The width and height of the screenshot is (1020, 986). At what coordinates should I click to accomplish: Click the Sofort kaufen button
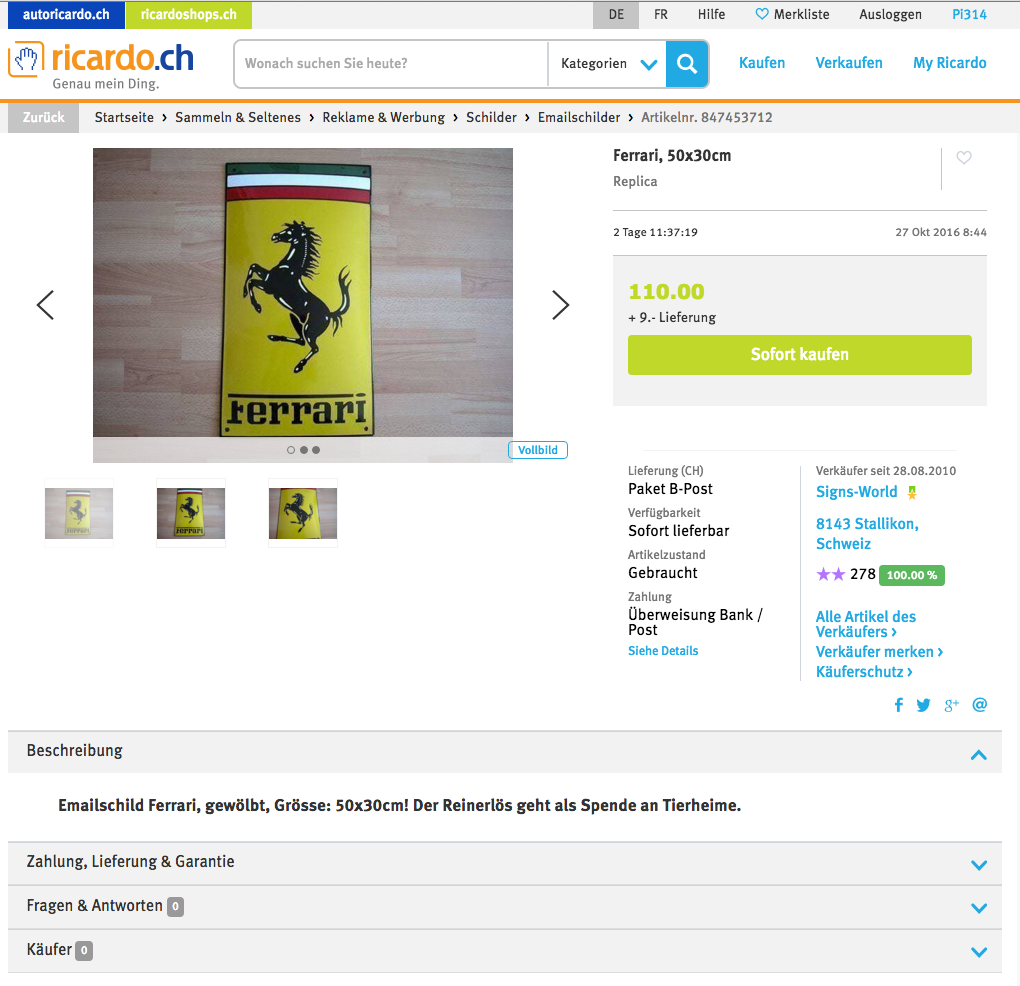(x=799, y=355)
